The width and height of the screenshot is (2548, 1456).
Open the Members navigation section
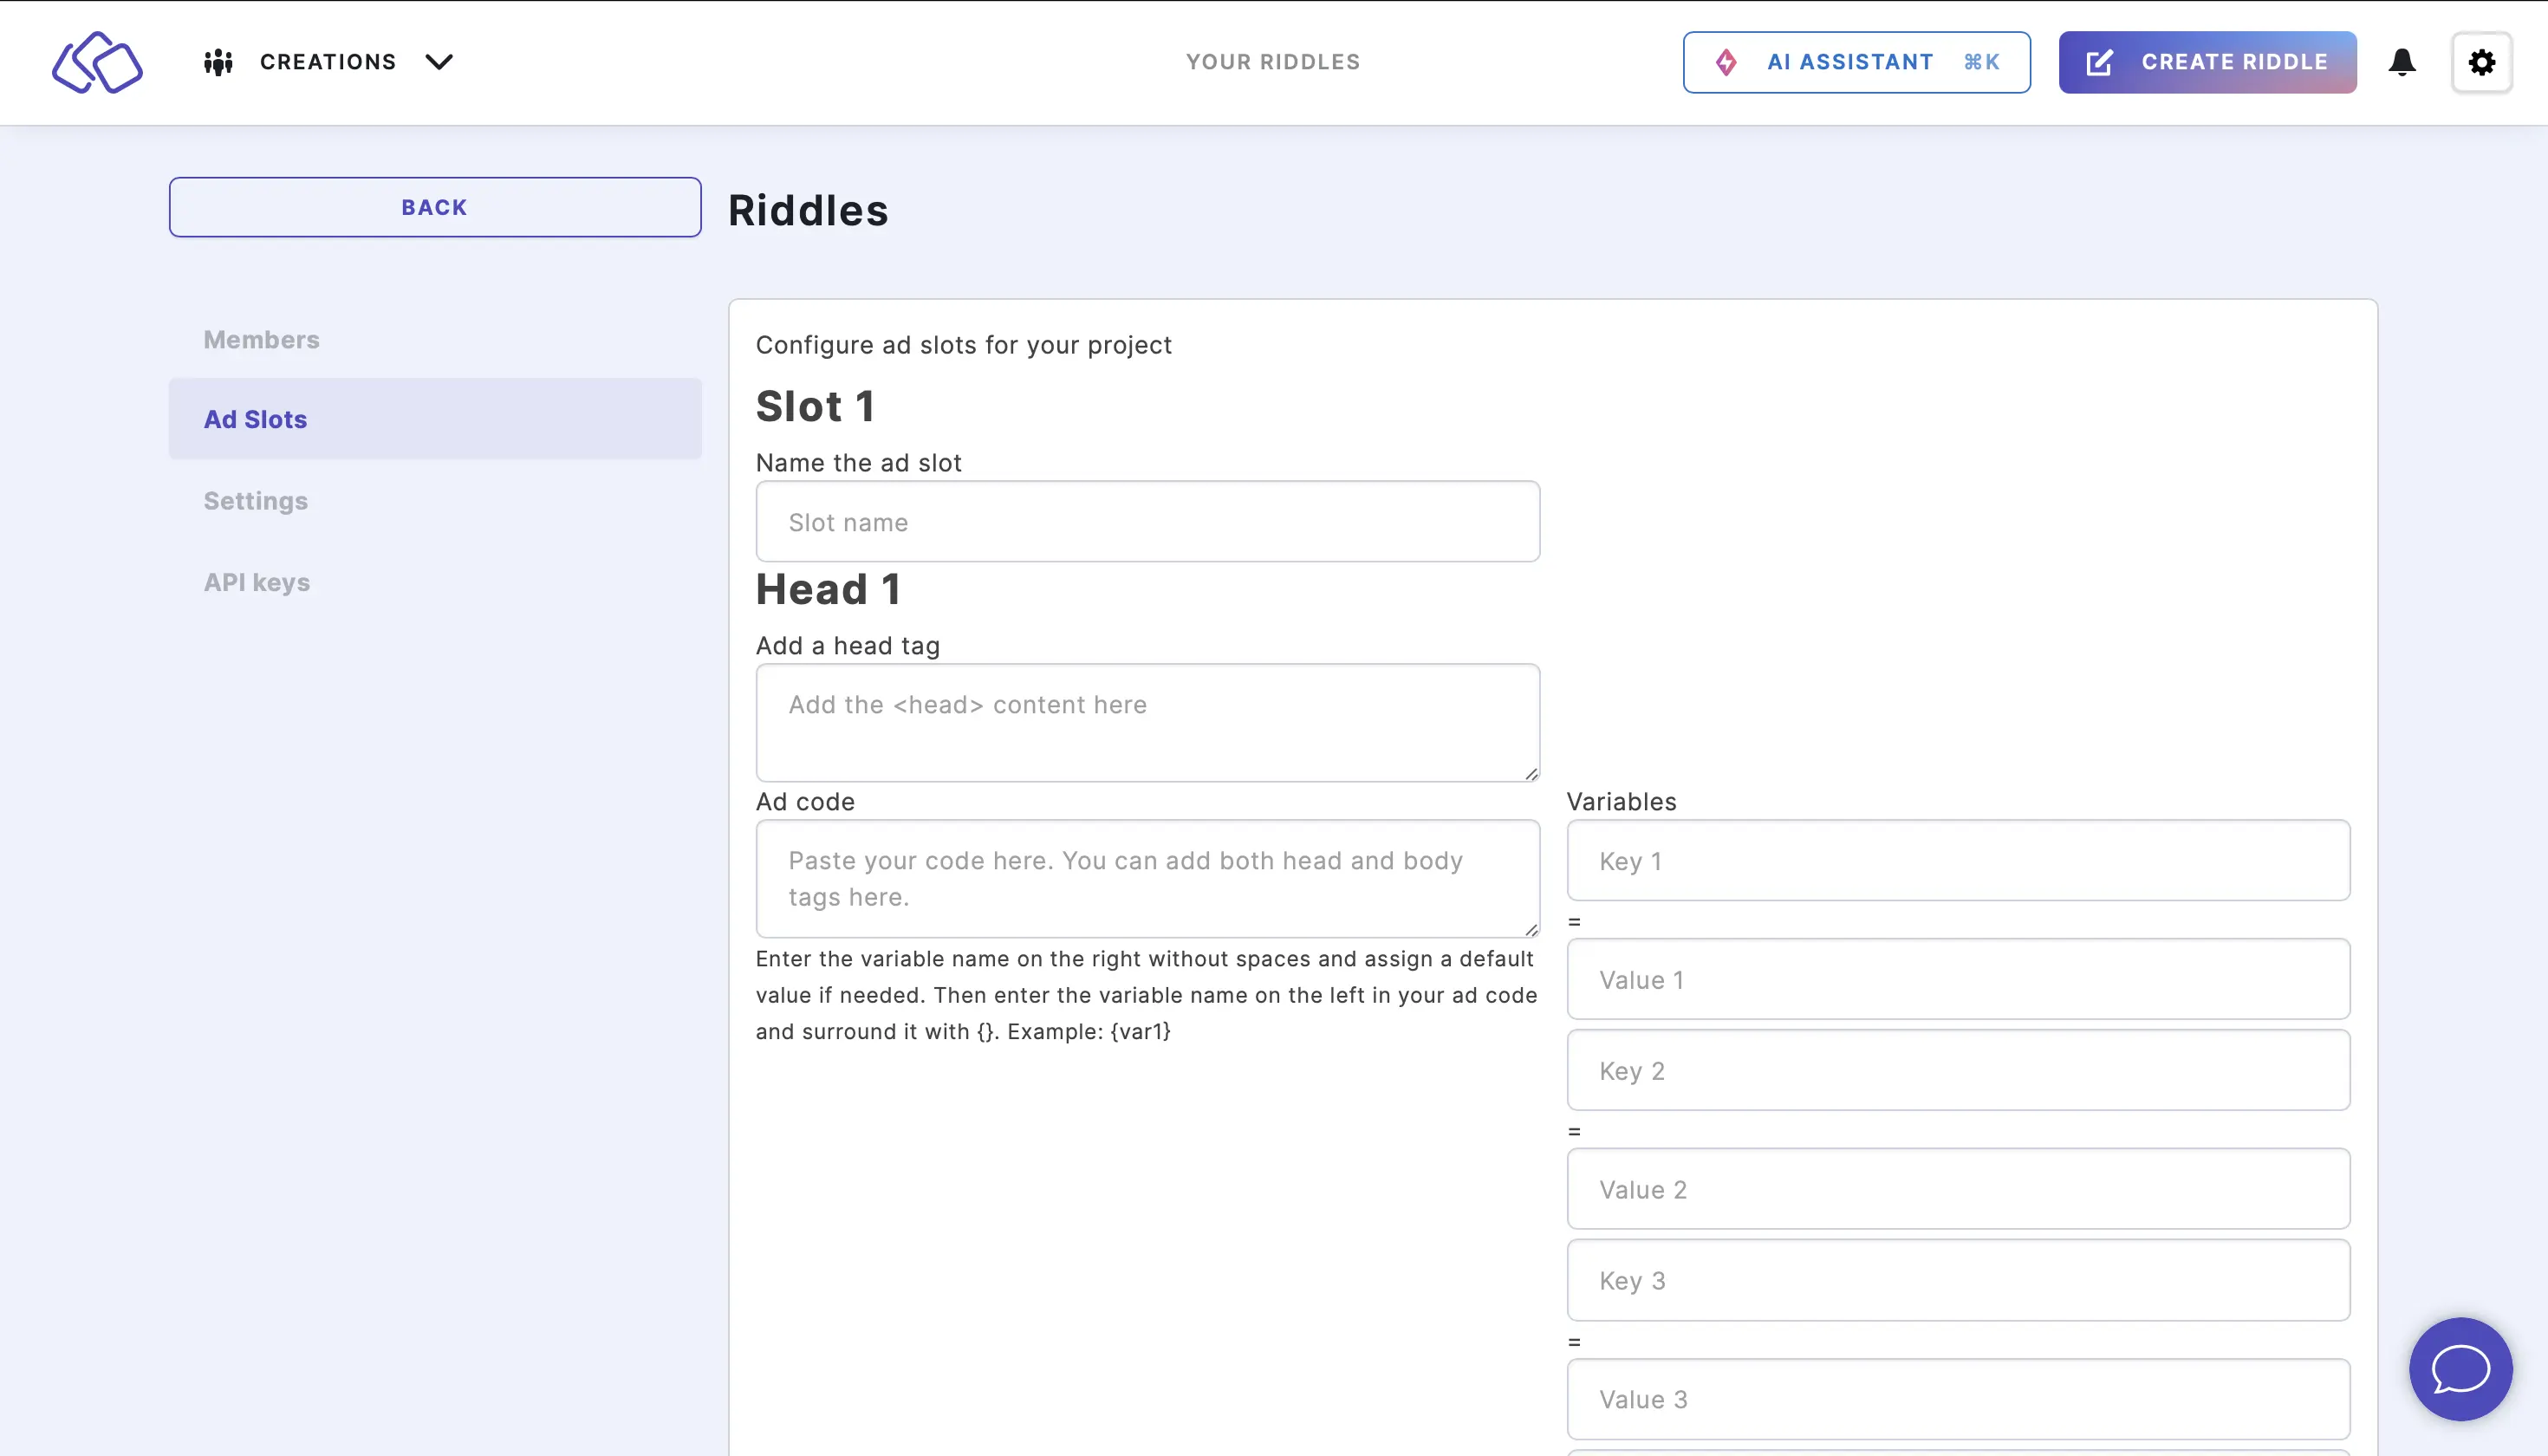(x=261, y=338)
